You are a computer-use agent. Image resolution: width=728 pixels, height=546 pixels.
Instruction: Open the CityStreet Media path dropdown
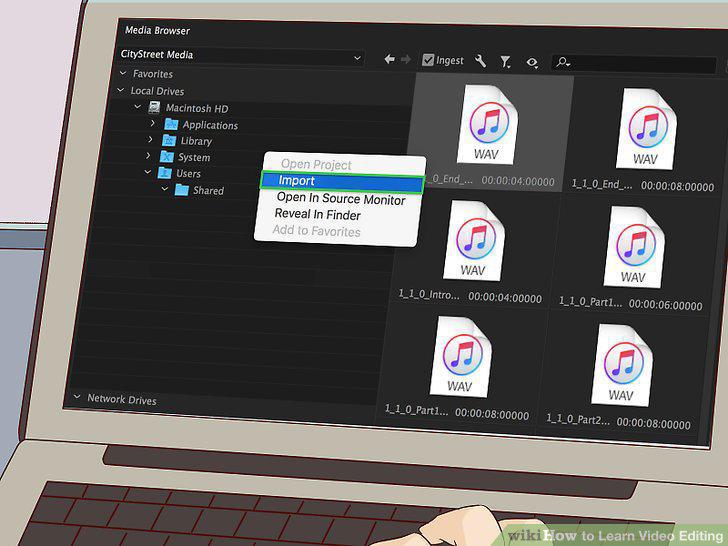(x=240, y=56)
